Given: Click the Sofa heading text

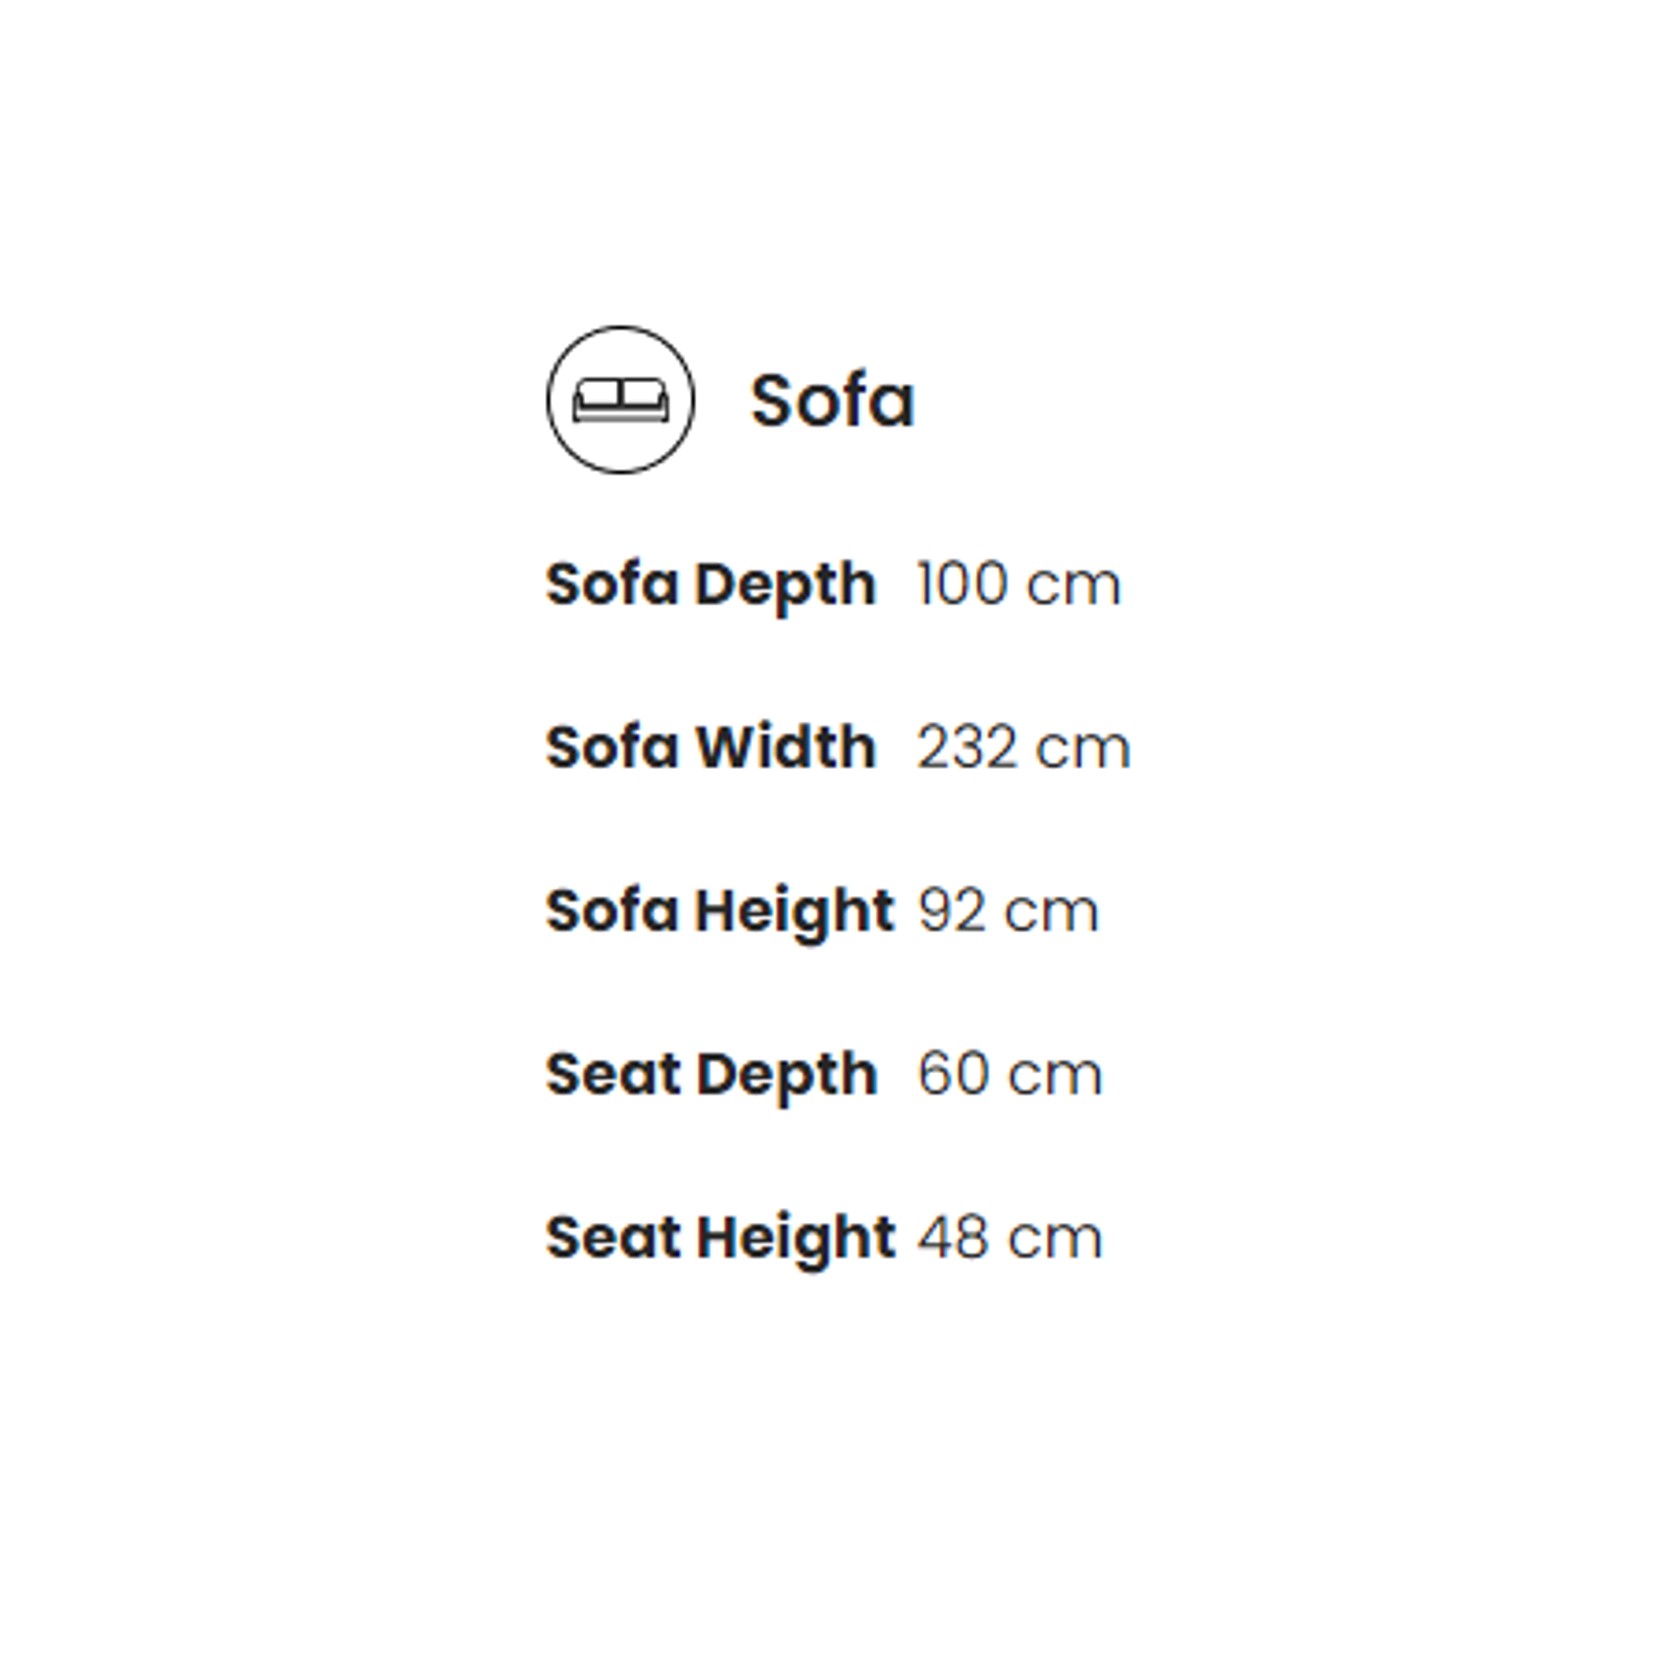Looking at the screenshot, I should [832, 400].
